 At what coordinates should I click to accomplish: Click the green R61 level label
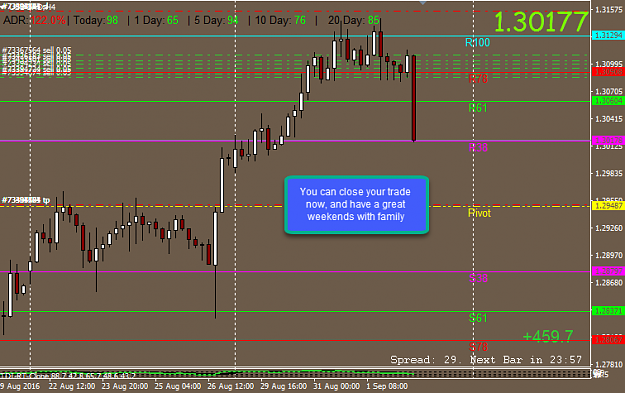(x=478, y=108)
